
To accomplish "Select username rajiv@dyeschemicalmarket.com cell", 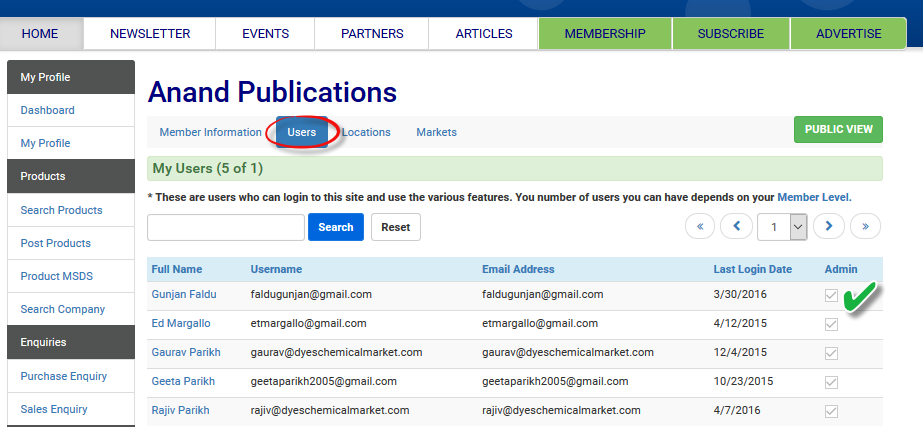I will click(330, 410).
